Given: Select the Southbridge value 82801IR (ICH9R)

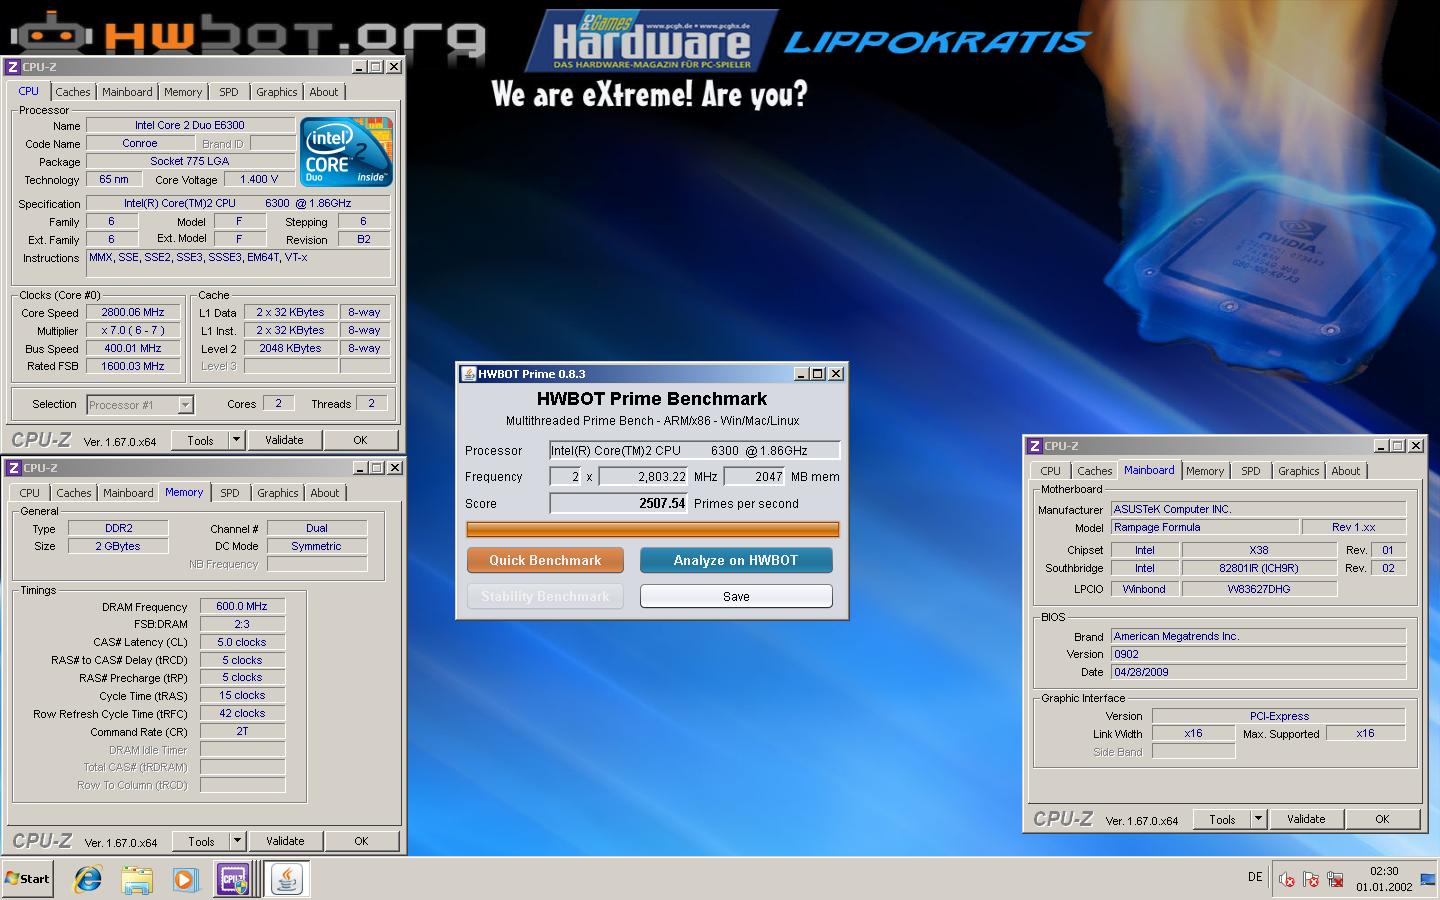Looking at the screenshot, I should click(x=1259, y=568).
